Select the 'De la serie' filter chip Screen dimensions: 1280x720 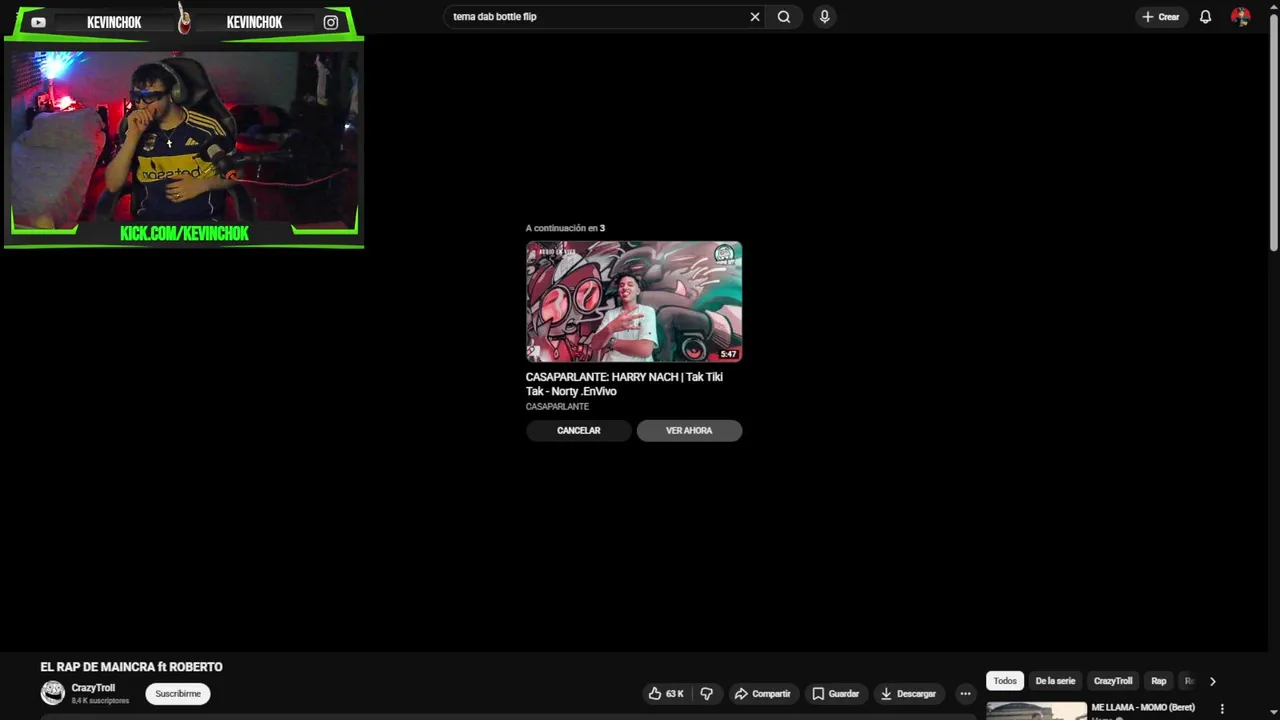click(x=1055, y=681)
